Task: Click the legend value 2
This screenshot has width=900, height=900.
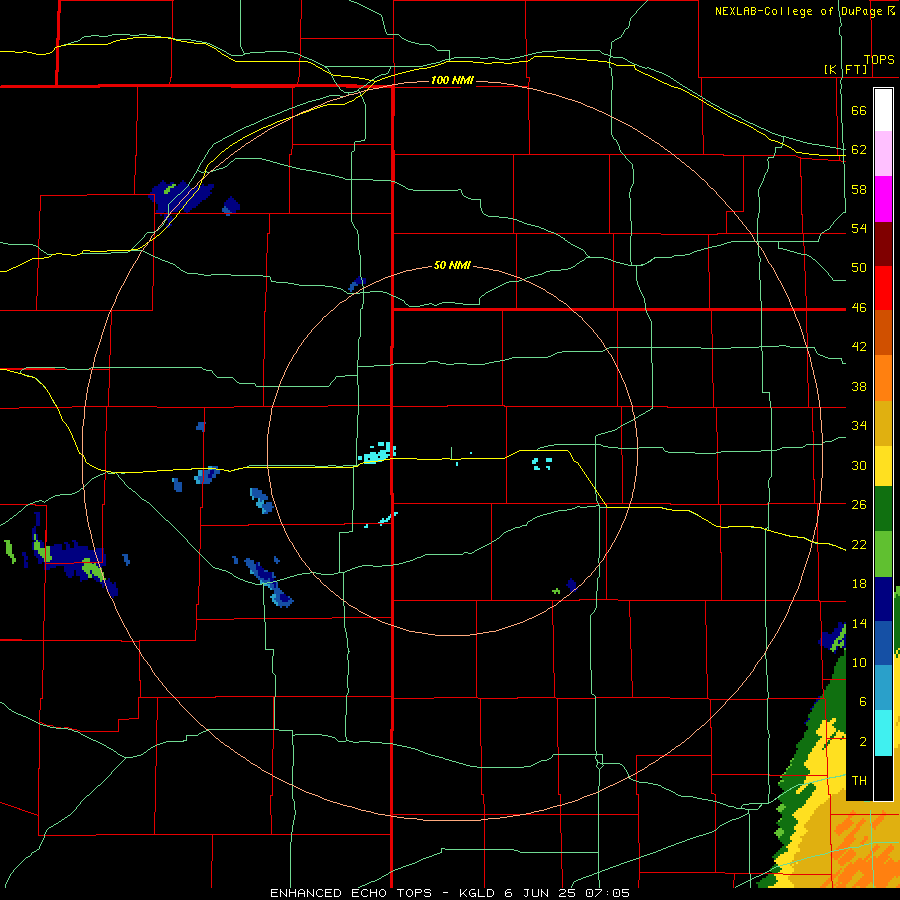Action: coord(863,742)
